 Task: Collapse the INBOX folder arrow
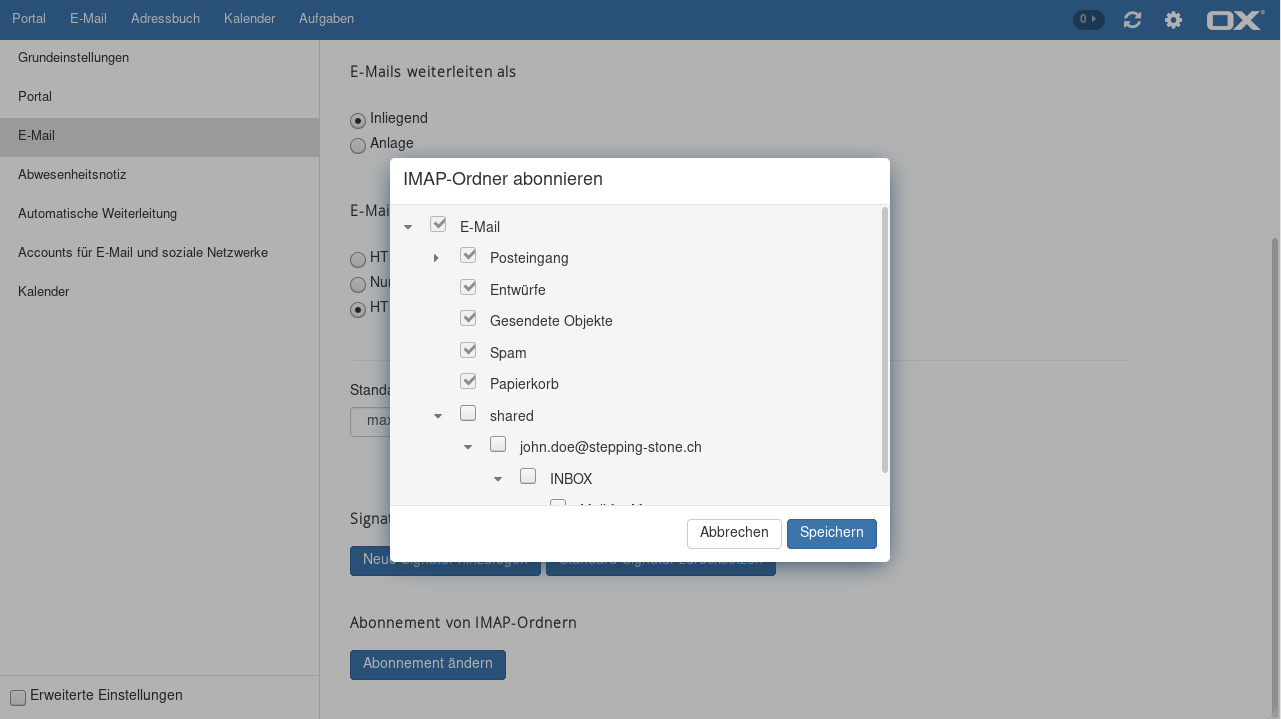[498, 479]
